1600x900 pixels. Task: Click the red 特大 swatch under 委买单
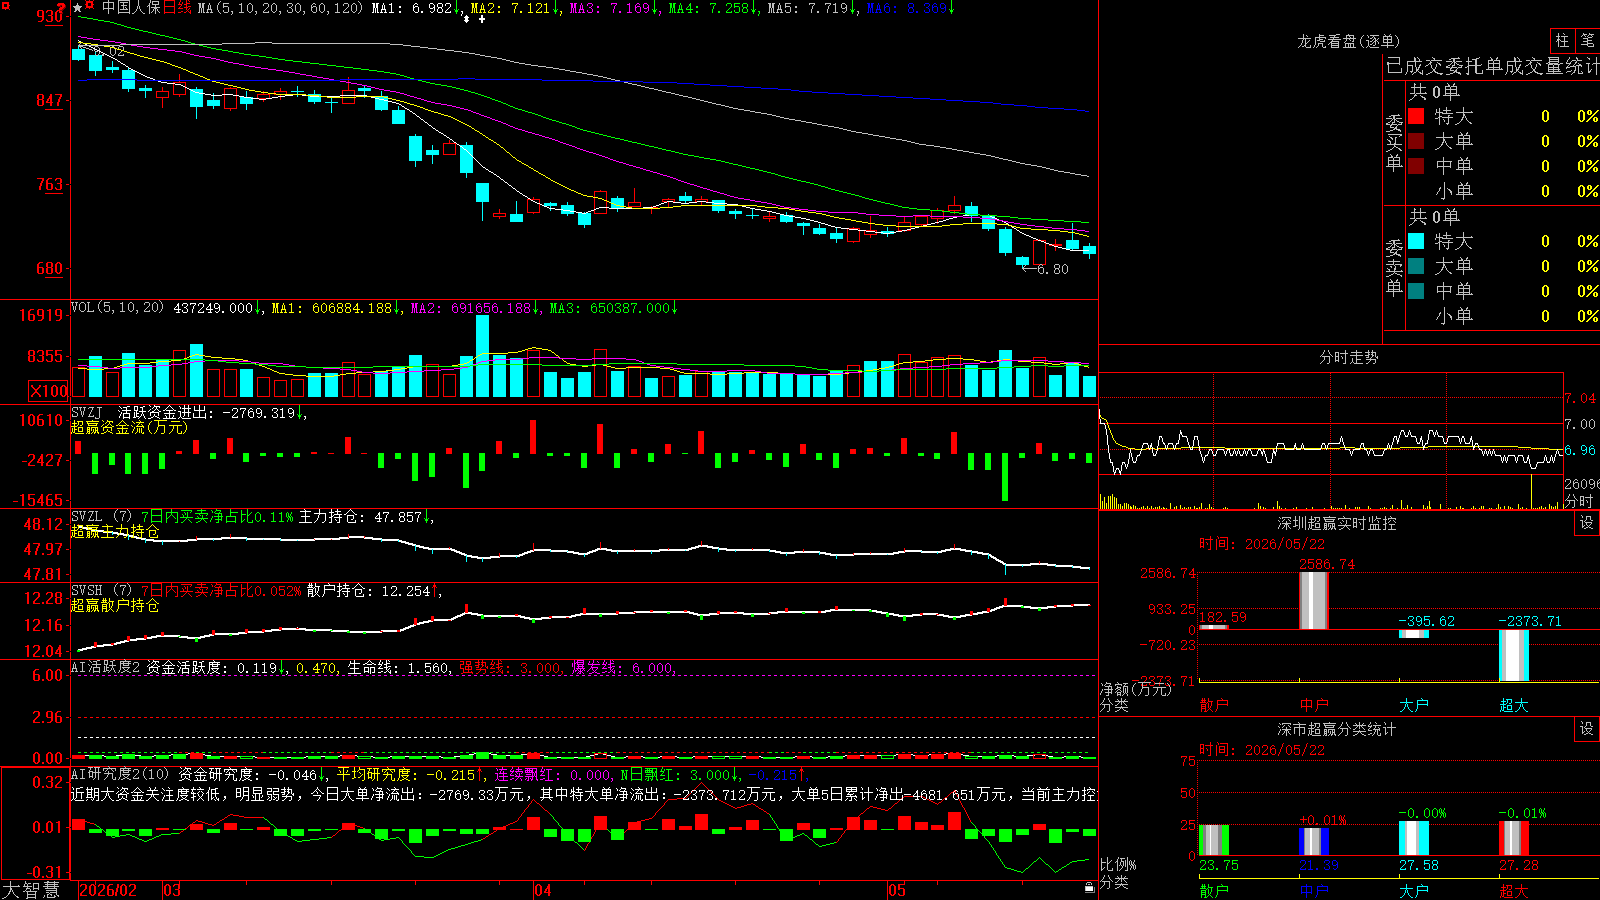[x=1416, y=116]
